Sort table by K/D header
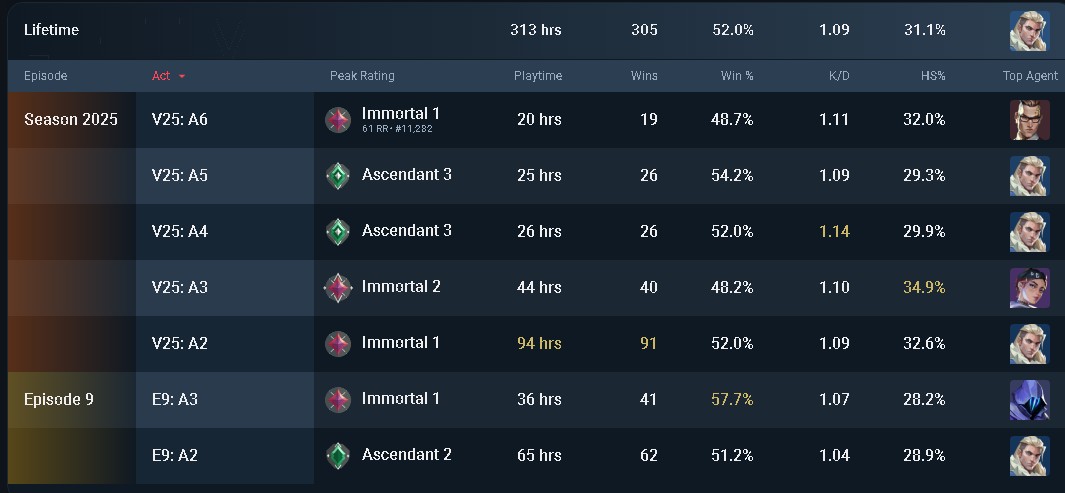This screenshot has width=1065, height=493. [838, 76]
